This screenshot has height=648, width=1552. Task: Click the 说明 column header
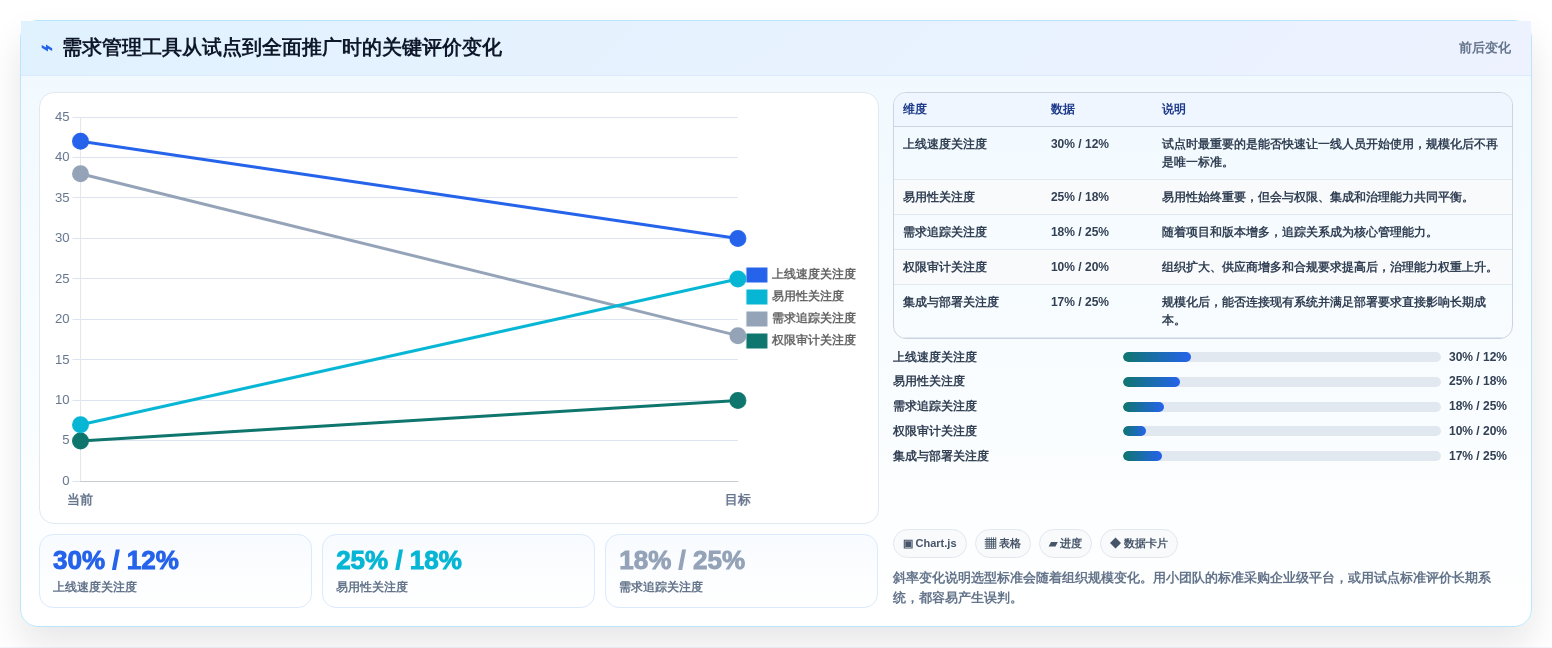tap(1174, 110)
